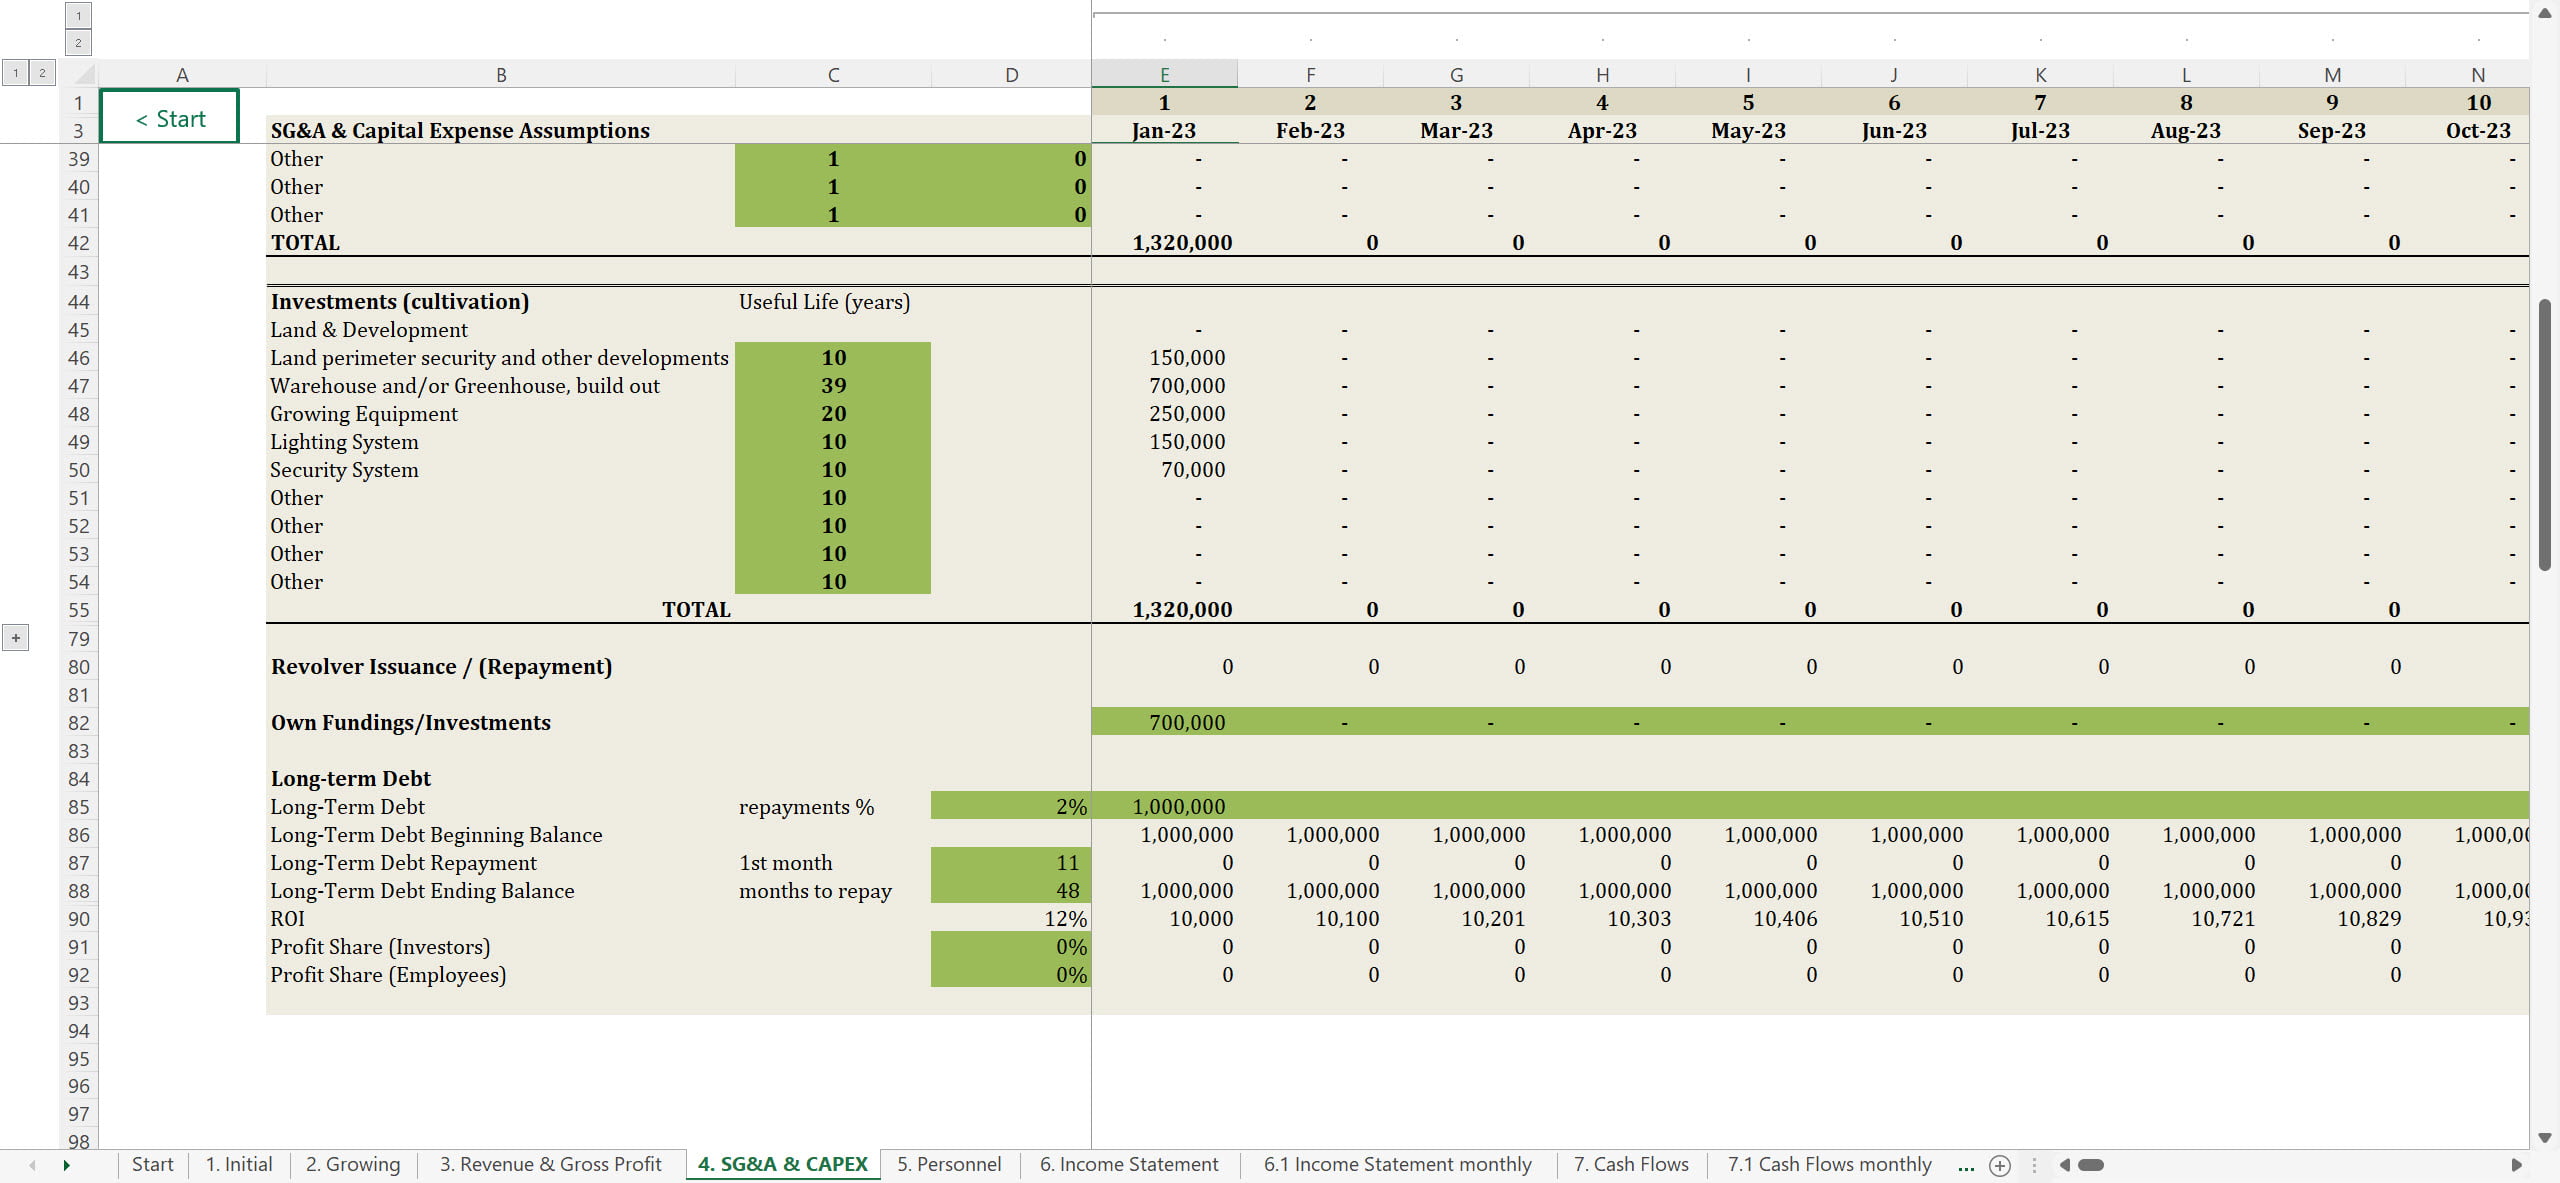Image resolution: width=2560 pixels, height=1183 pixels.
Task: Show row outline level 2
Action: point(41,73)
